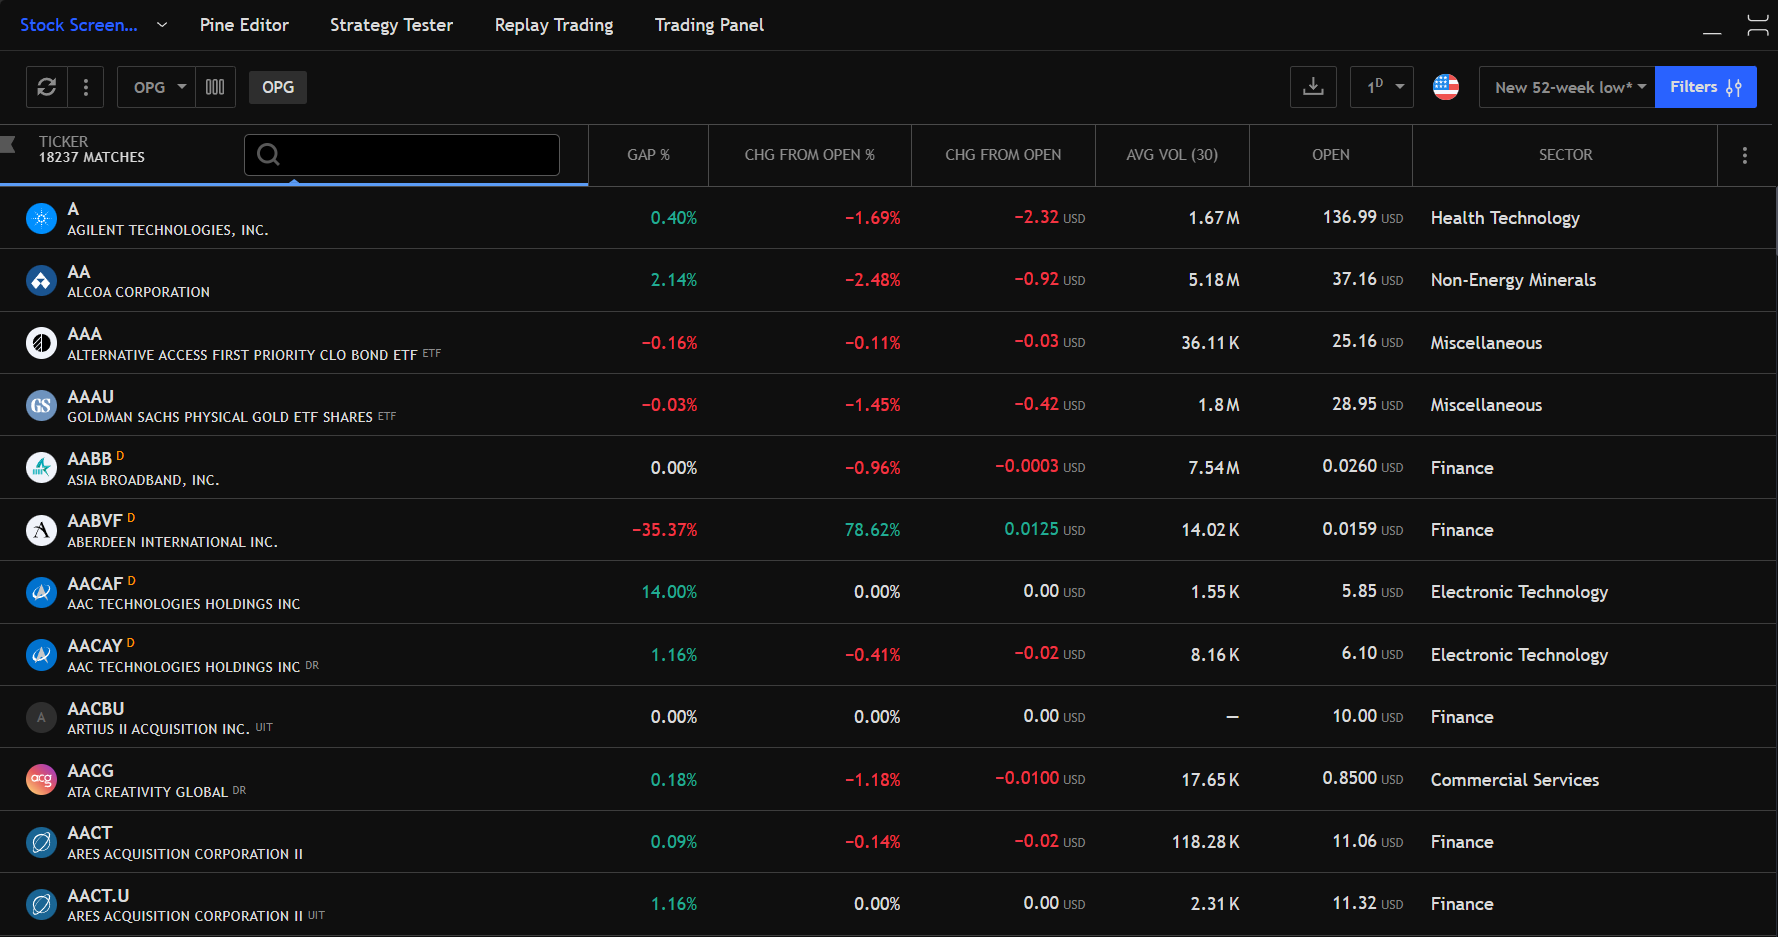
Task: Sort by OPEN column header
Action: pyautogui.click(x=1331, y=155)
